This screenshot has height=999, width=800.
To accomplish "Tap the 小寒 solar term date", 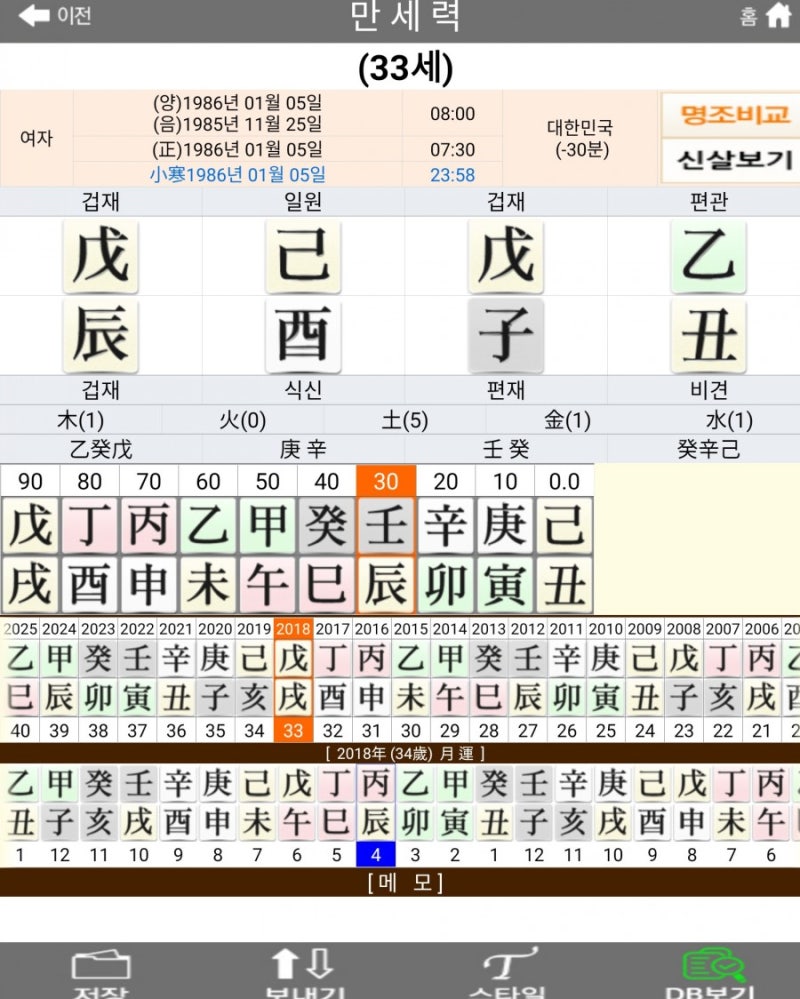I will pos(238,174).
